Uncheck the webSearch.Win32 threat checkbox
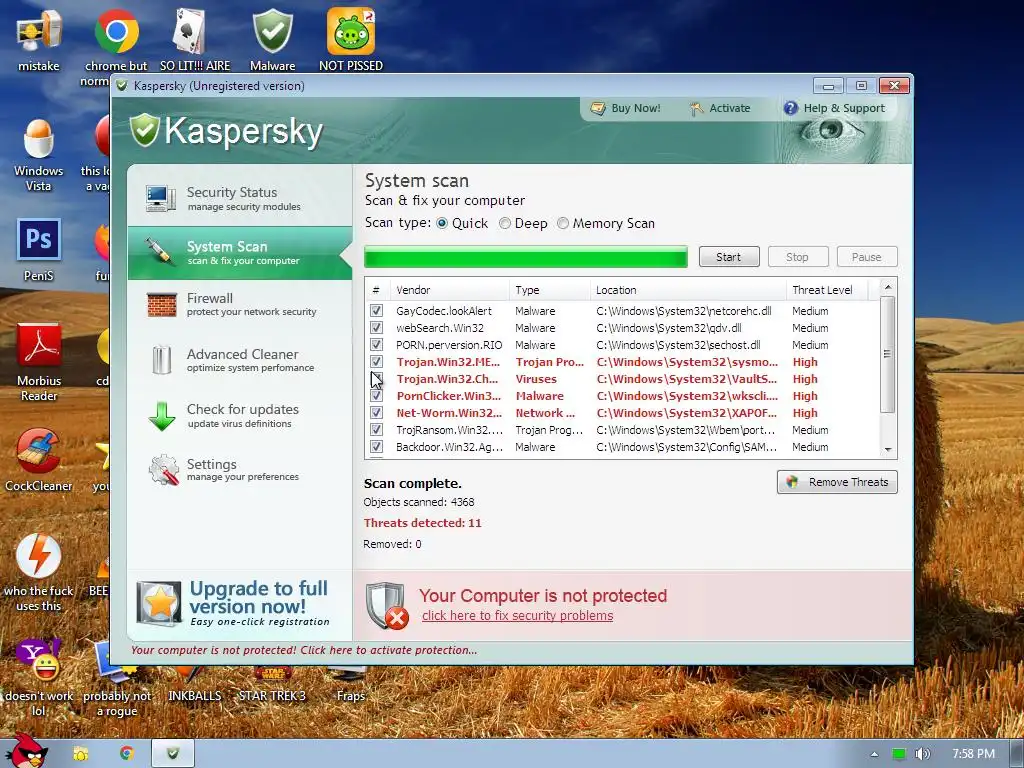The image size is (1024, 768). [376, 327]
